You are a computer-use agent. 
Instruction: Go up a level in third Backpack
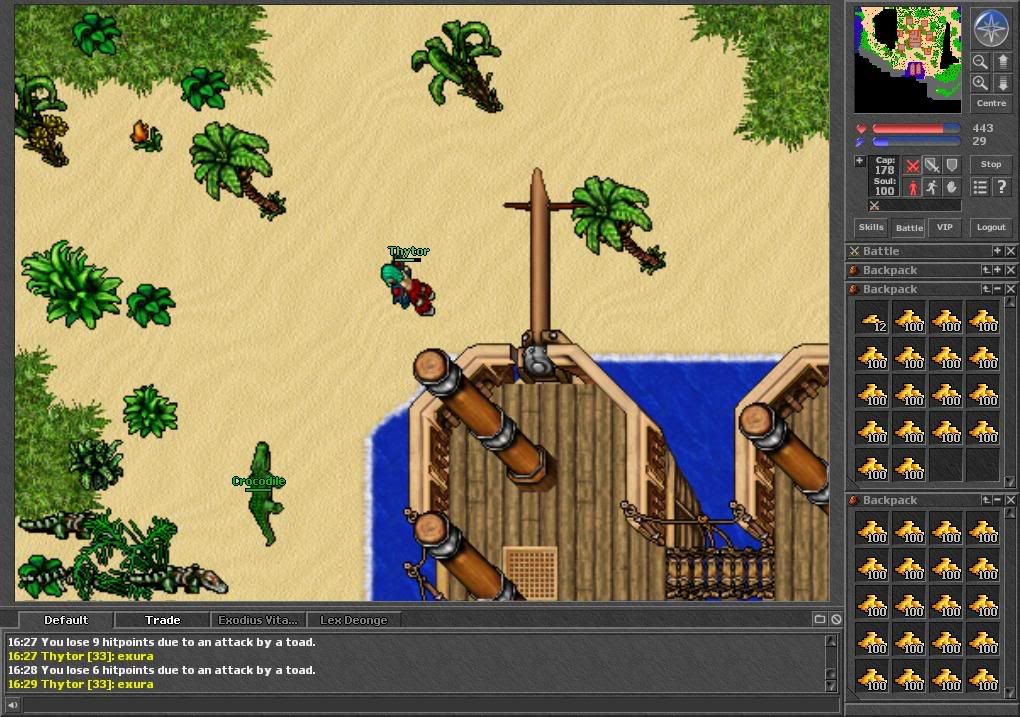click(x=987, y=500)
